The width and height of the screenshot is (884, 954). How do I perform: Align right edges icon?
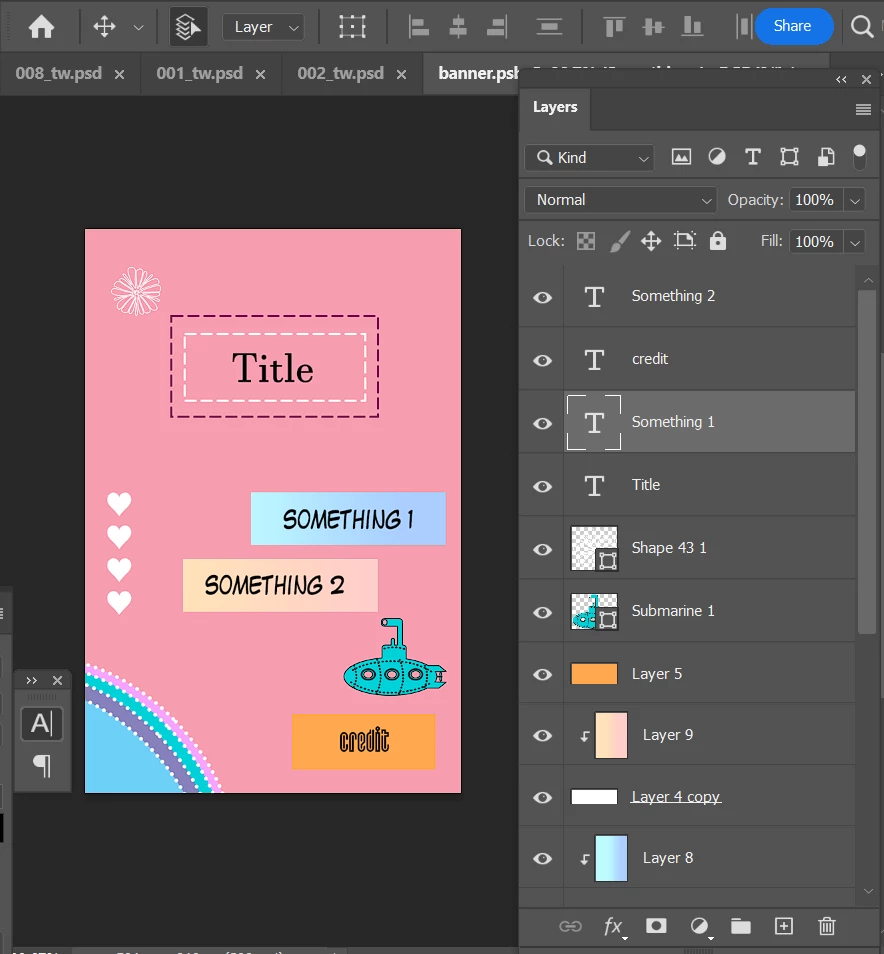pyautogui.click(x=496, y=27)
